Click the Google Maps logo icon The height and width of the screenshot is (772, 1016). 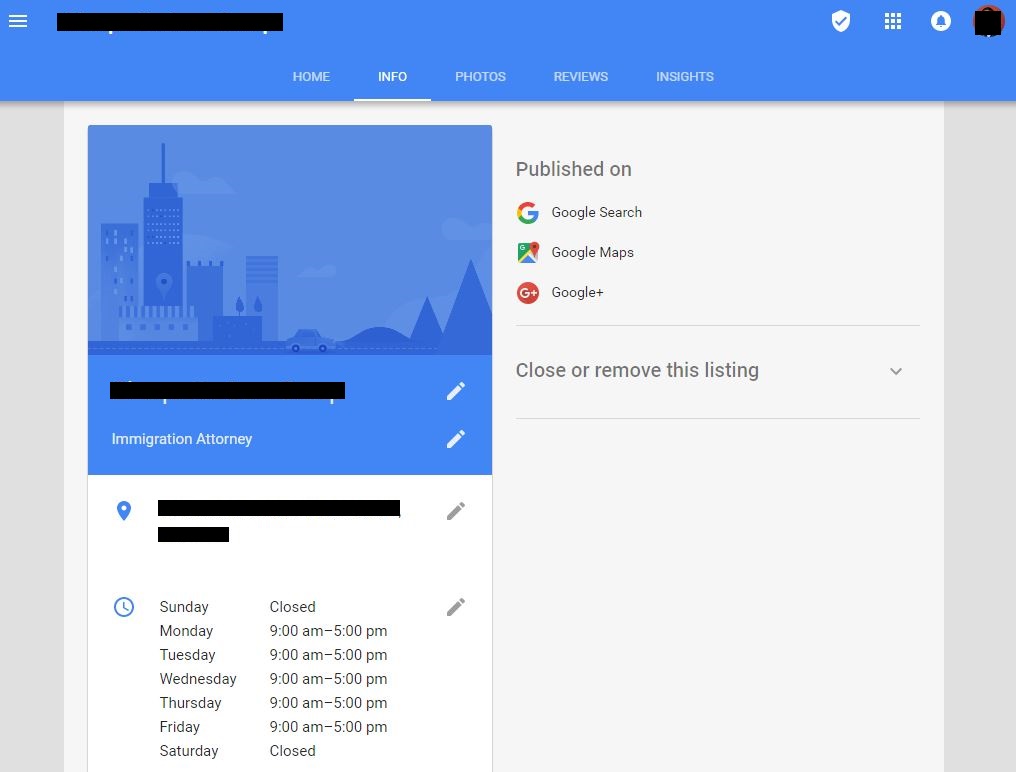coord(527,253)
